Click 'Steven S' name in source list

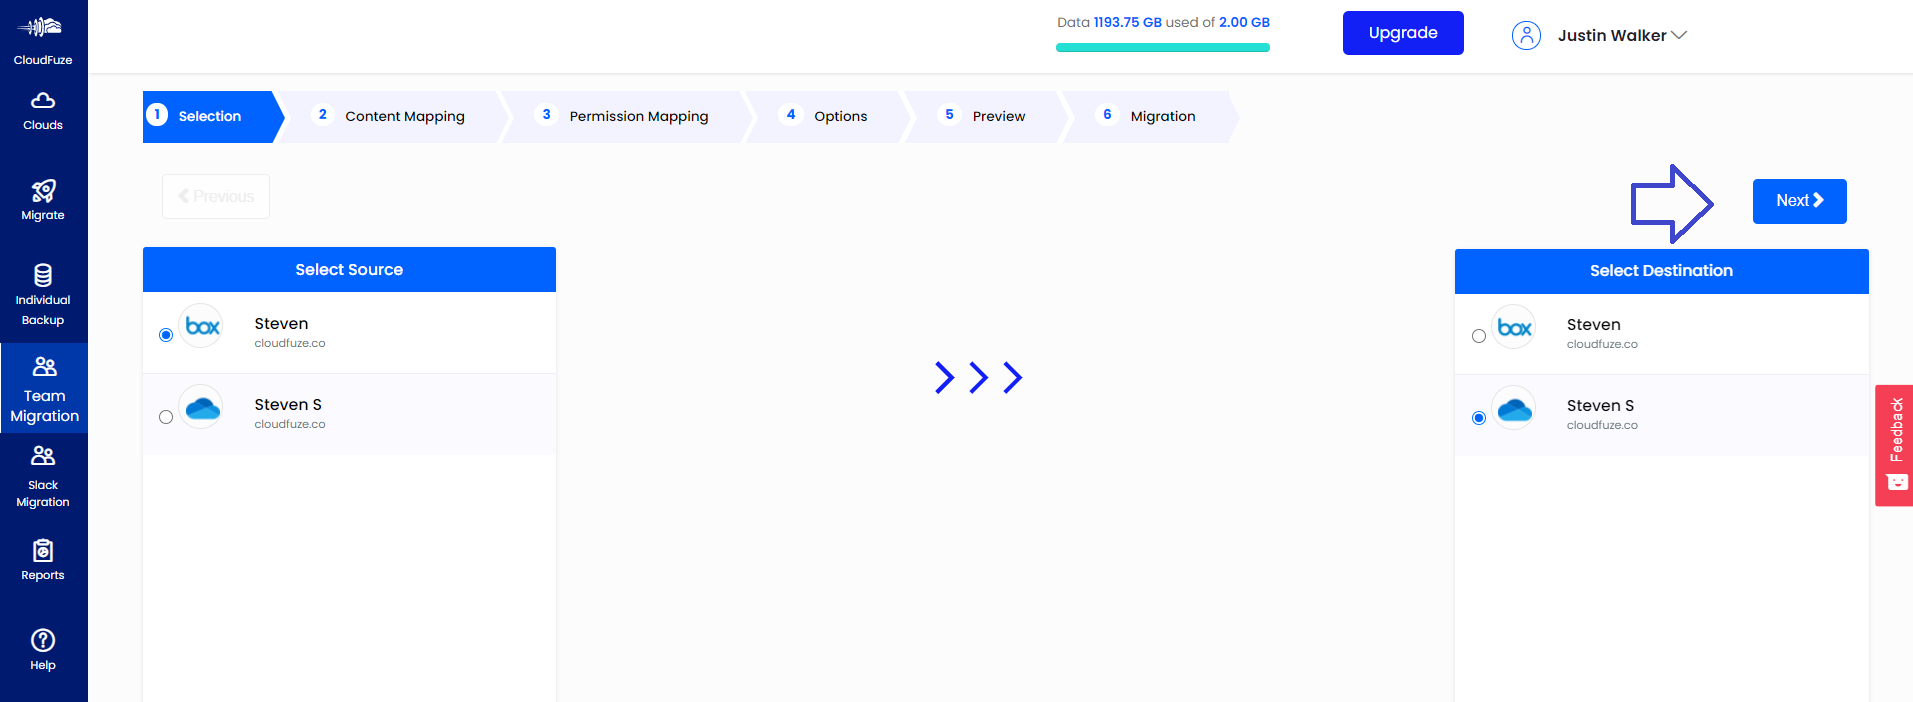(x=288, y=404)
